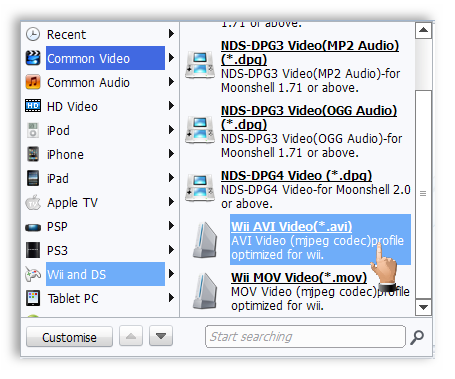Image resolution: width=455 pixels, height=379 pixels.
Task: Expand the iPod submenu arrow
Action: [x=171, y=130]
